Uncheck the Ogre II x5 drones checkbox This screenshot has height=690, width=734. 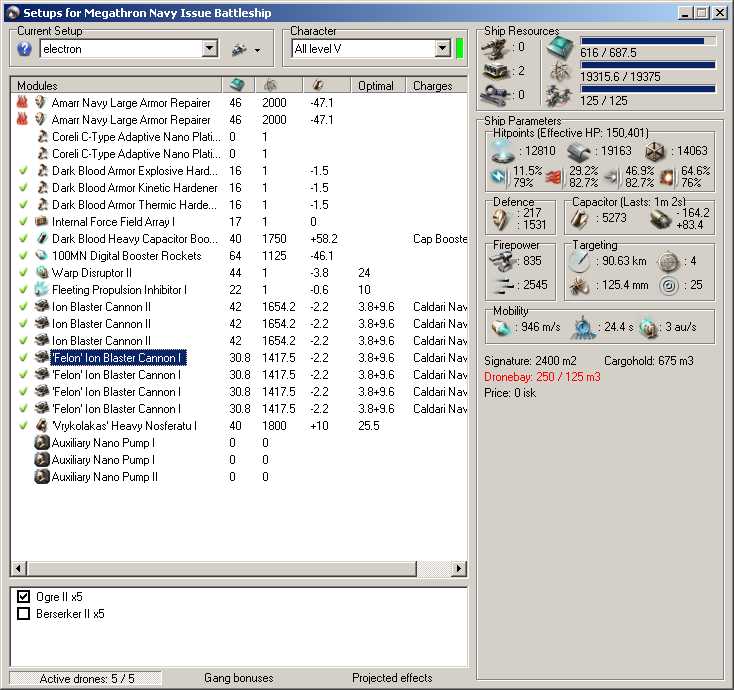23,596
